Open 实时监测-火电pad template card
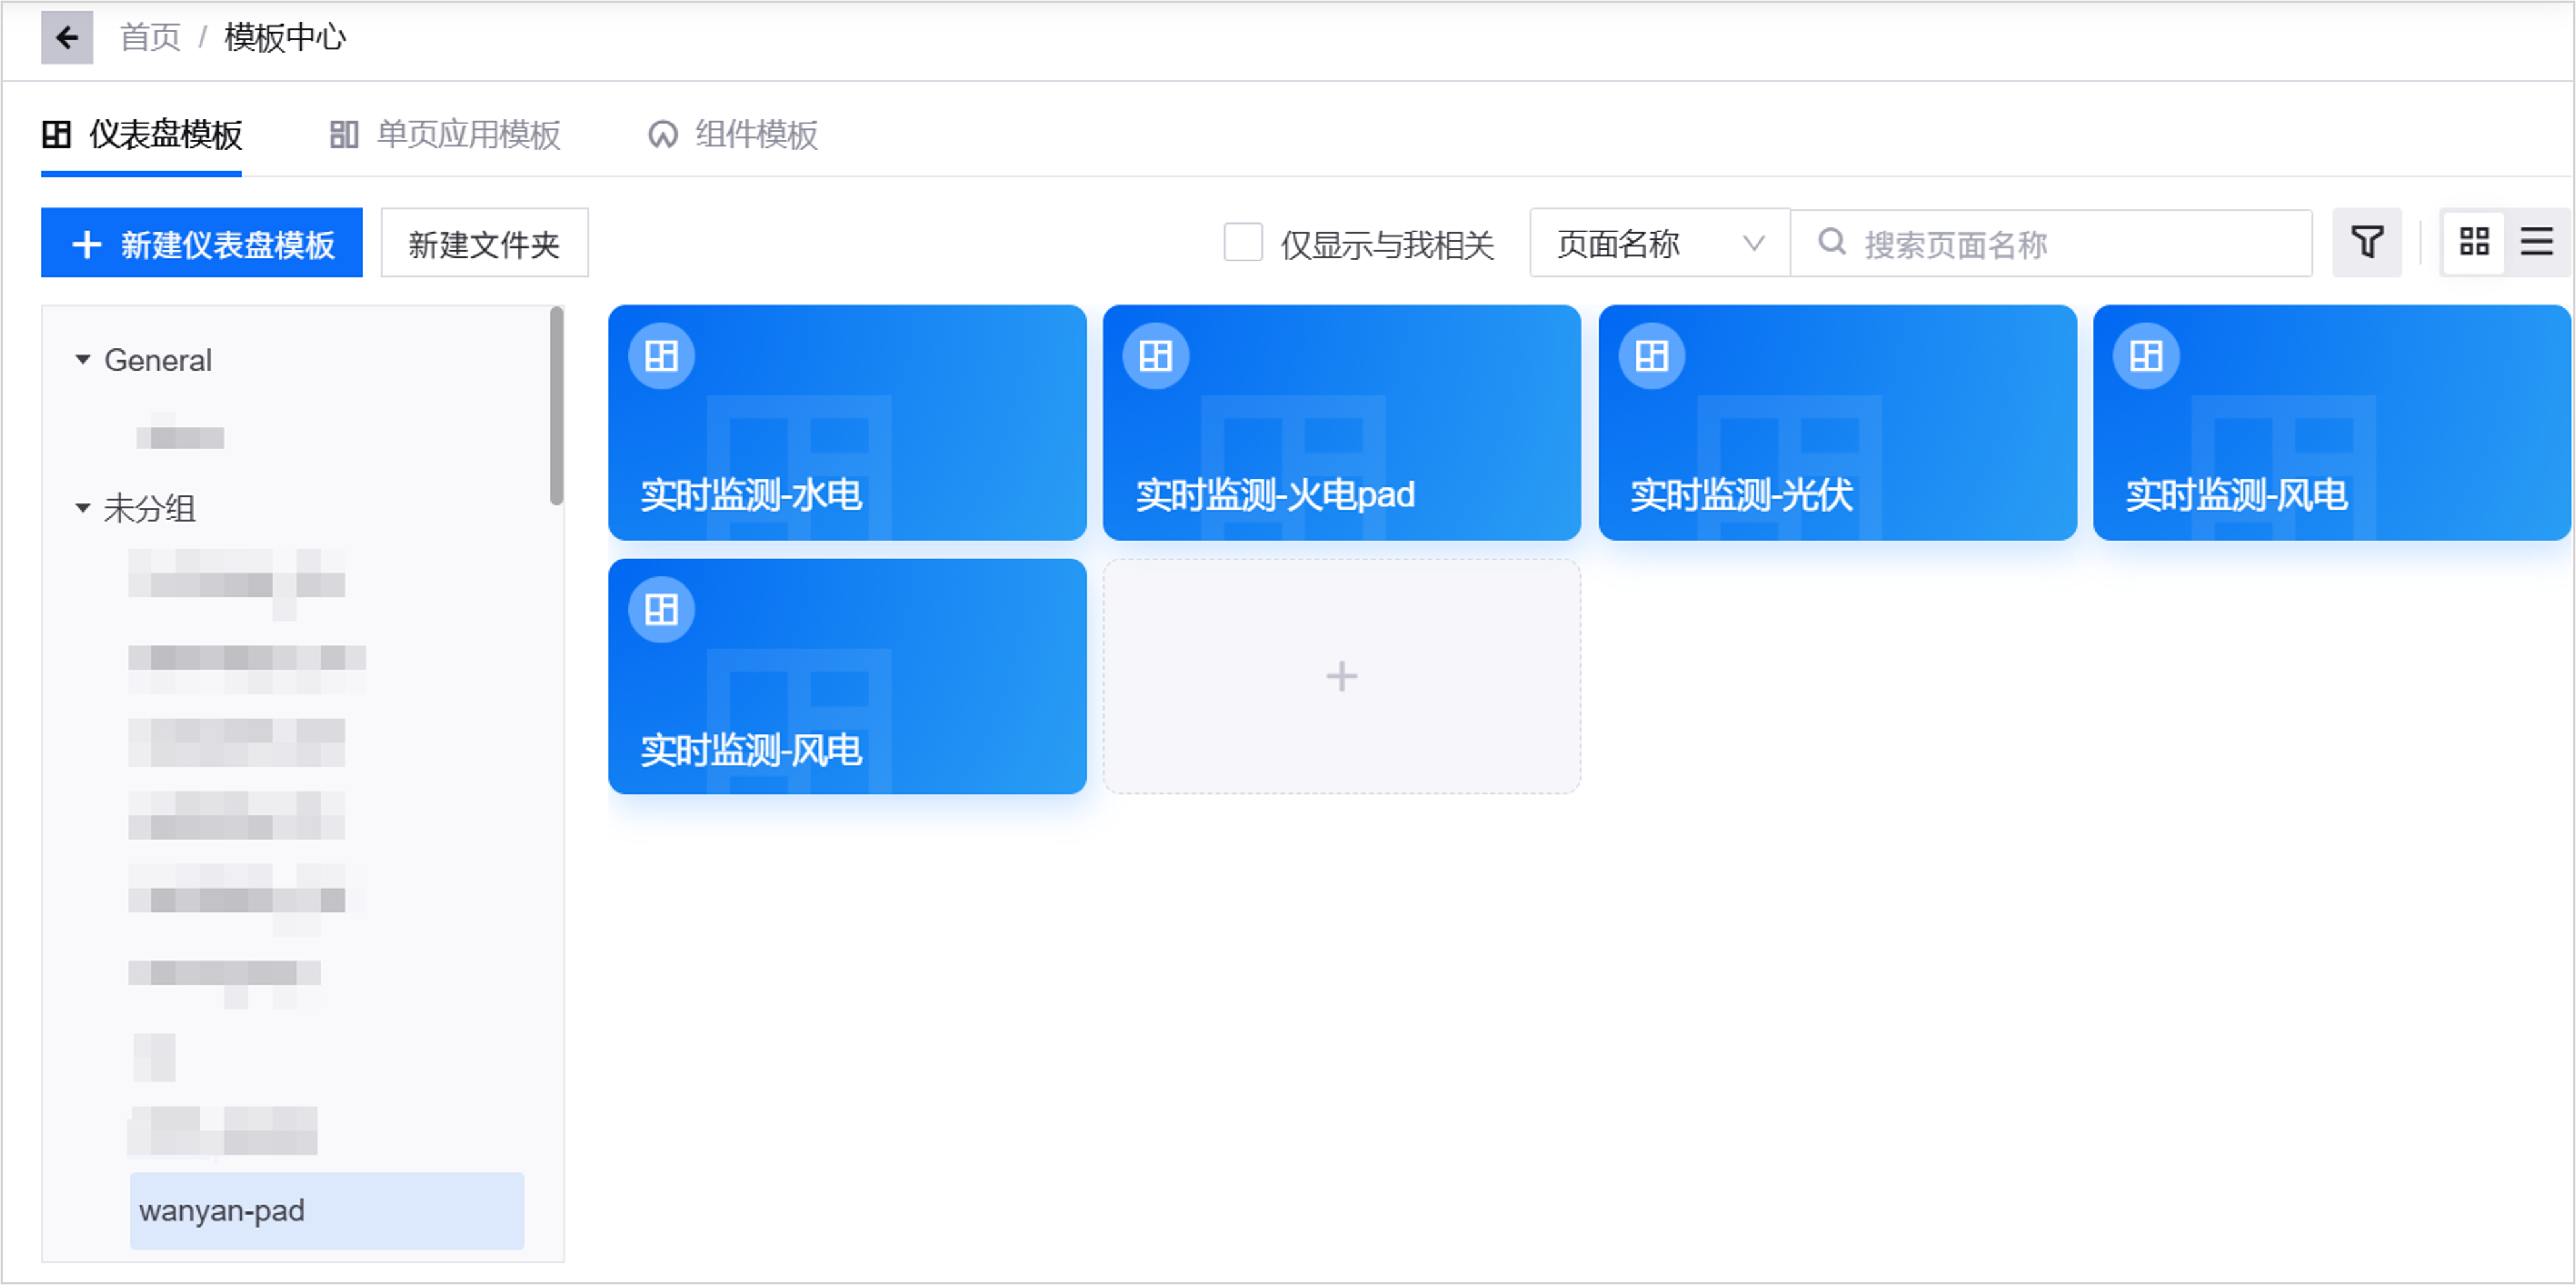Viewport: 2576px width, 1285px height. point(1341,423)
